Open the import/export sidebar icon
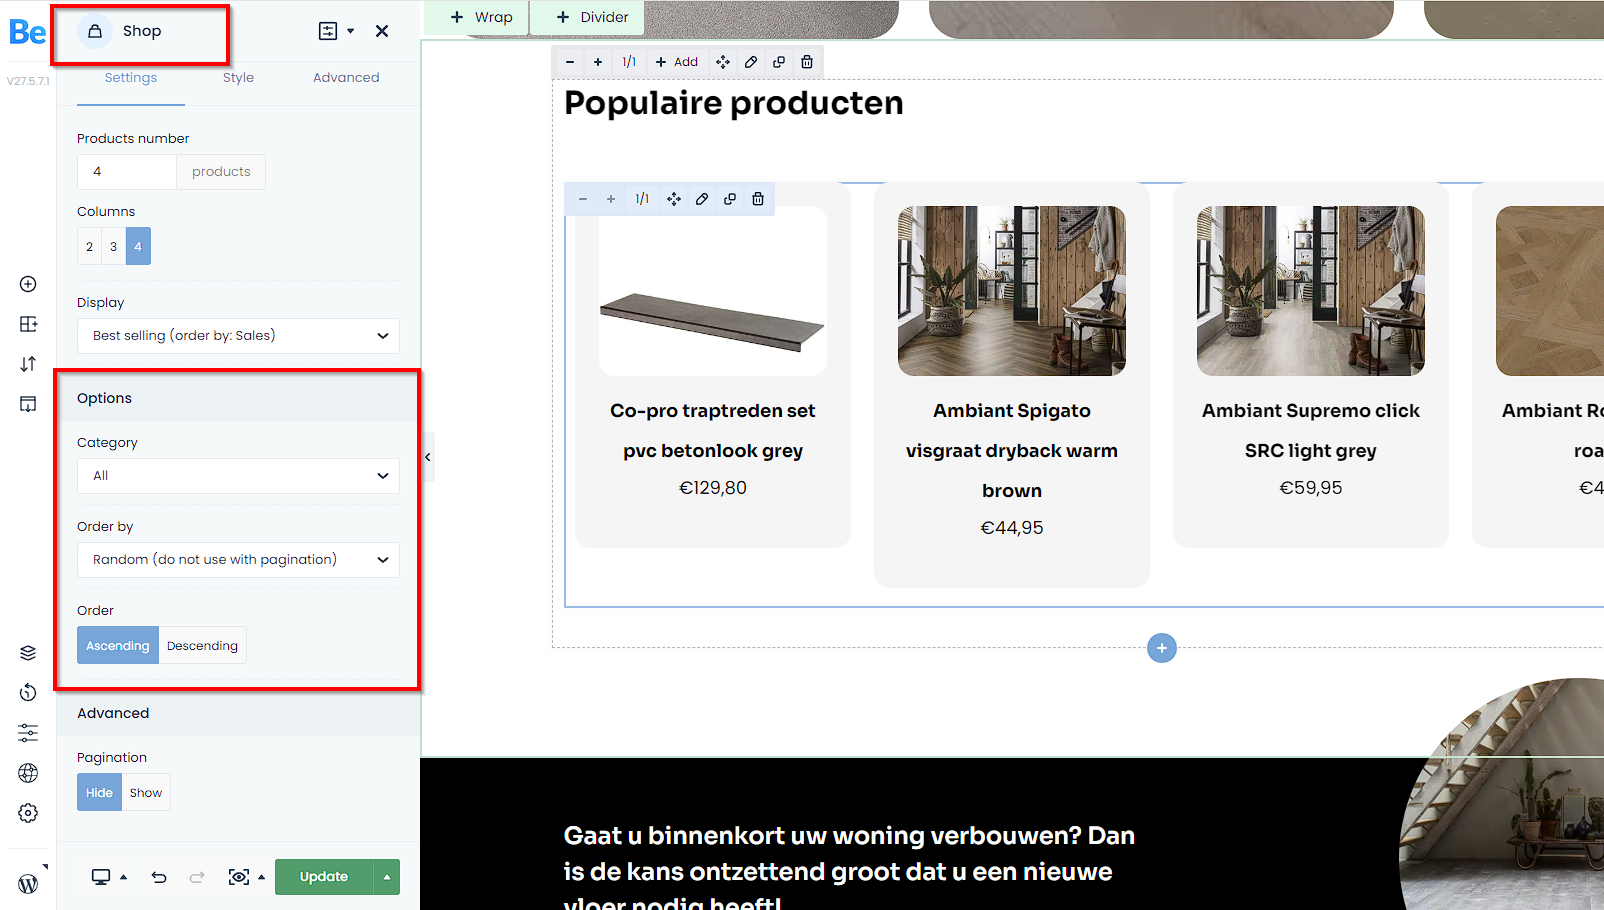1604x910 pixels. (x=28, y=404)
